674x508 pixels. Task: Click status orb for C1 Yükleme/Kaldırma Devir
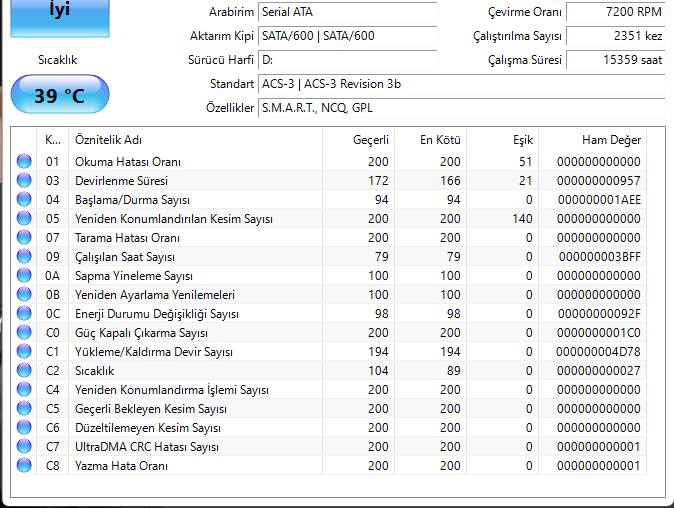24,352
